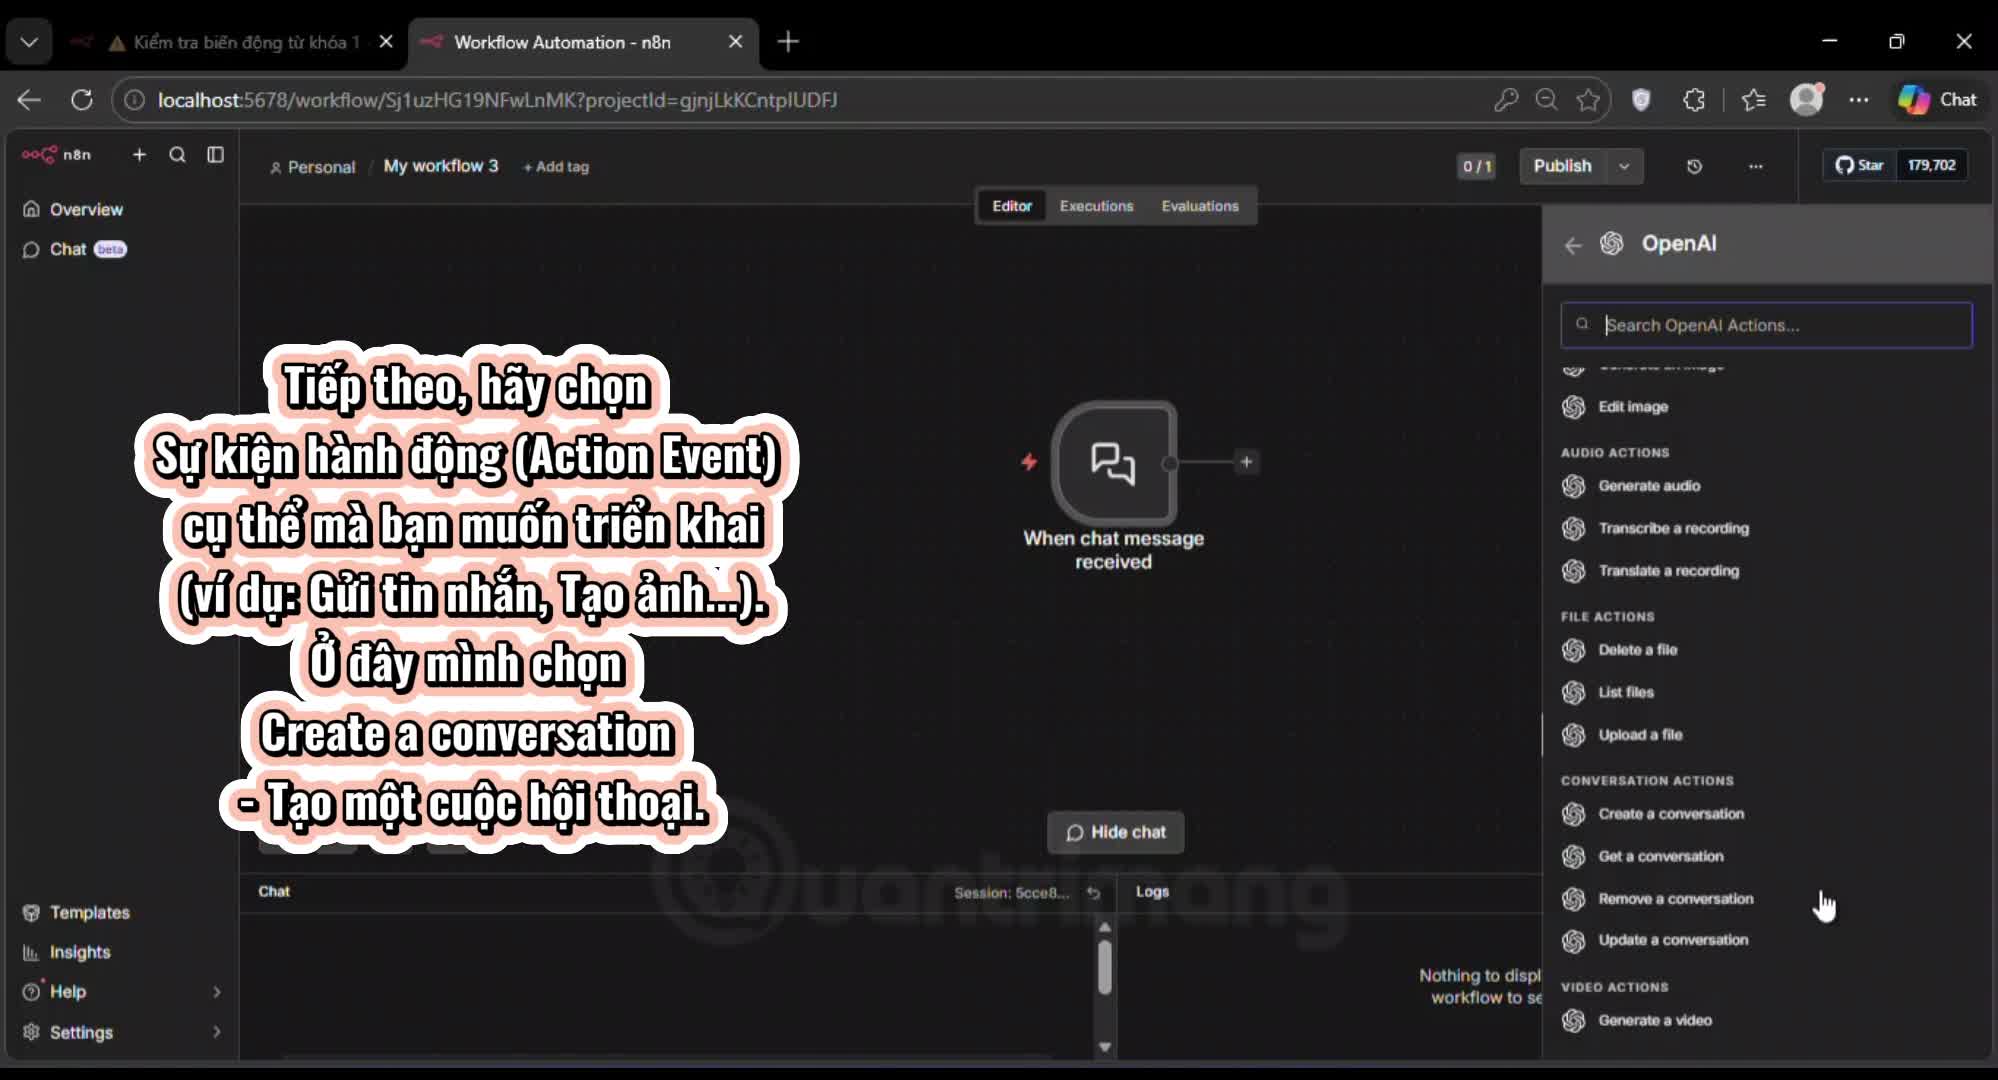Open a new browser tab

(788, 42)
